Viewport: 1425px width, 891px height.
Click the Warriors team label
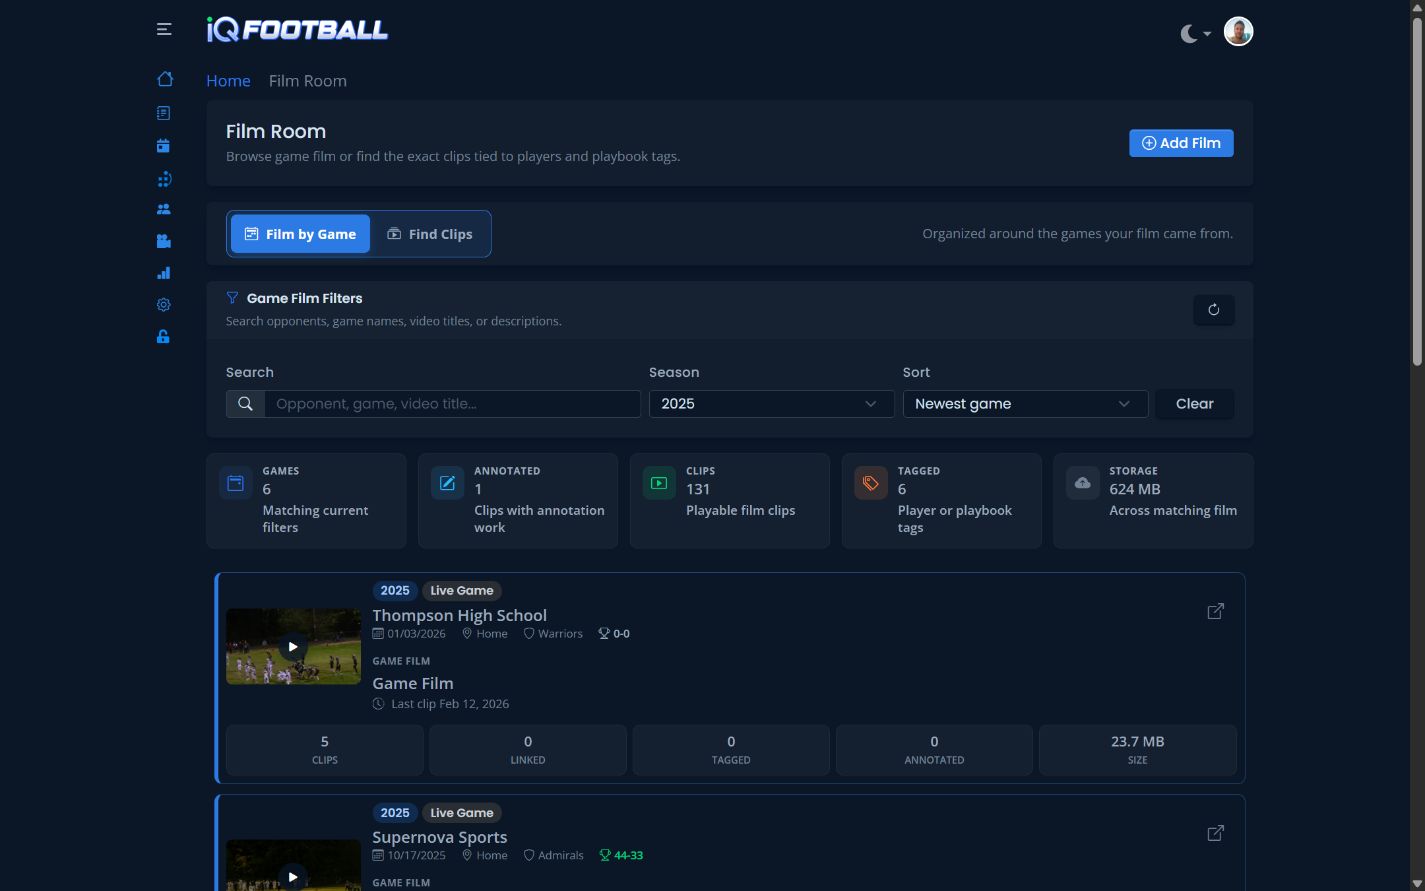pos(560,634)
